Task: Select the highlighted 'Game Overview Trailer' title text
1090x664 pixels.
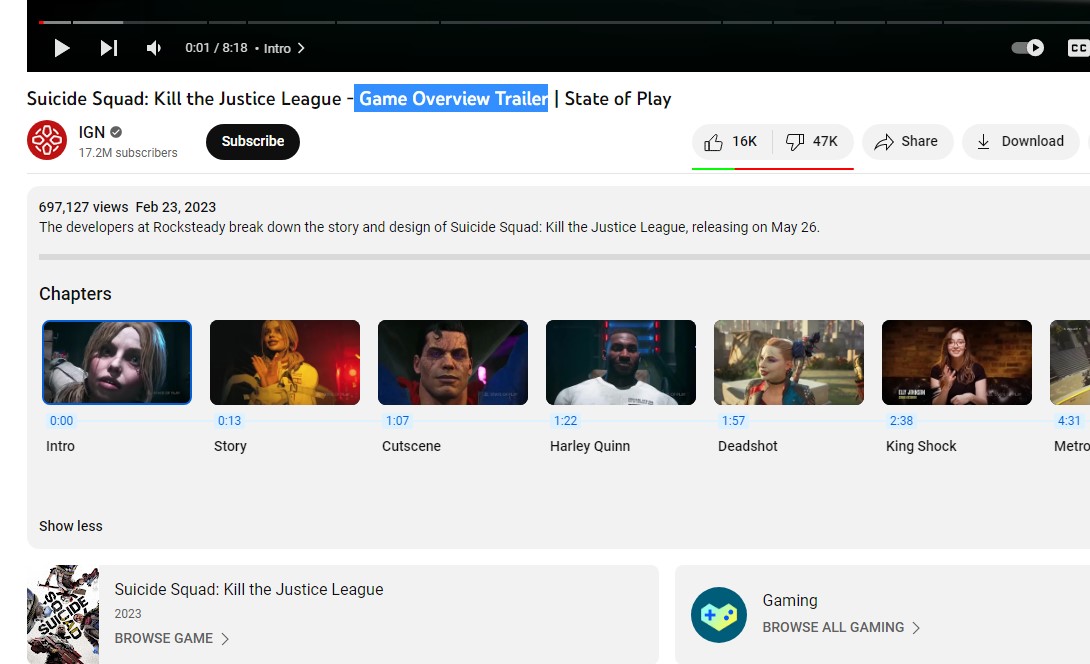Action: click(451, 99)
